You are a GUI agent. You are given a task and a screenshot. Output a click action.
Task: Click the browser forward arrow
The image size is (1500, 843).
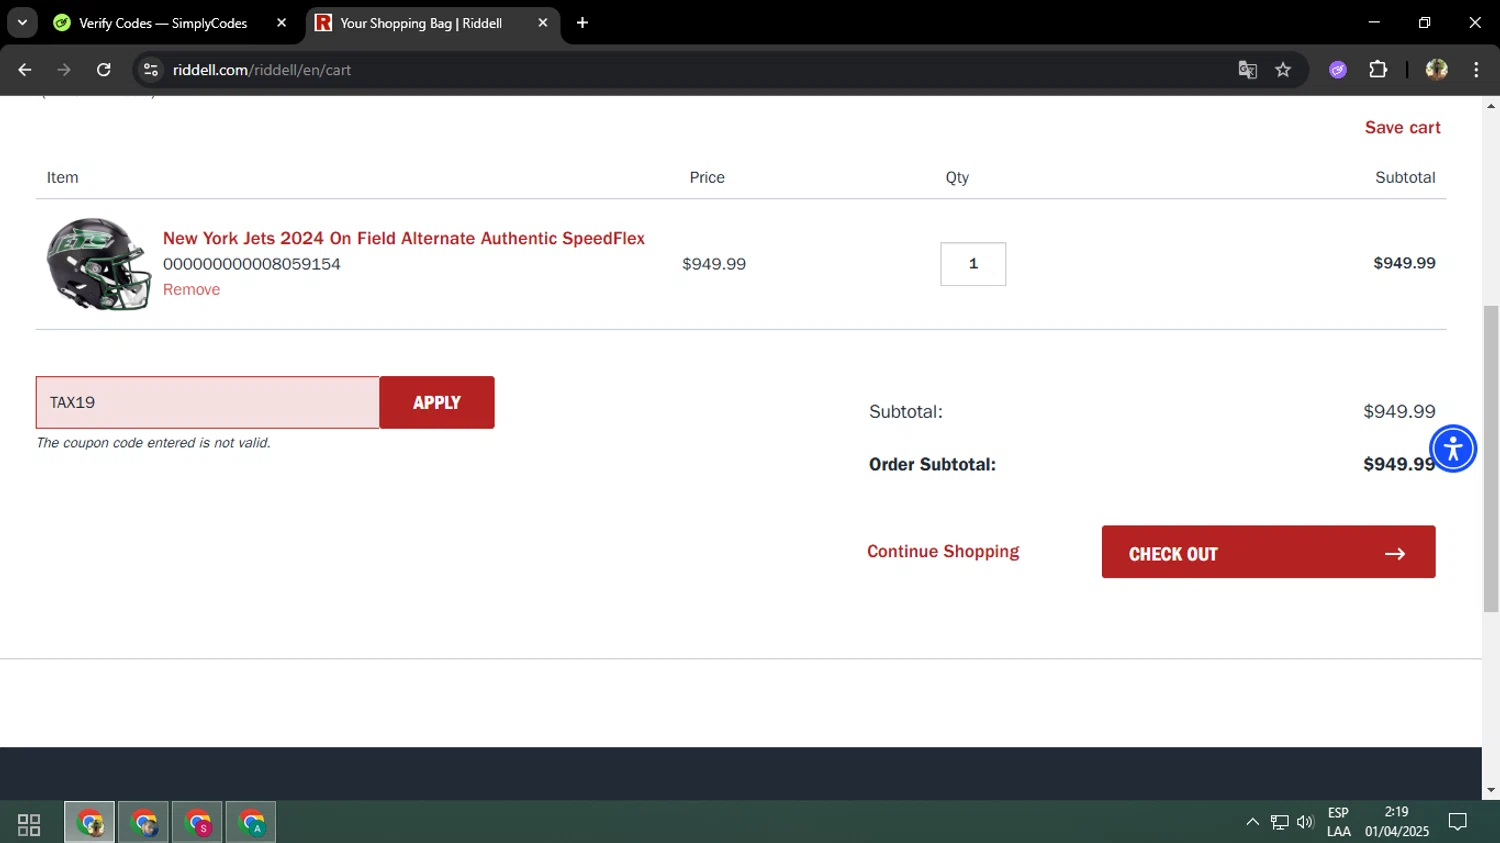point(64,70)
